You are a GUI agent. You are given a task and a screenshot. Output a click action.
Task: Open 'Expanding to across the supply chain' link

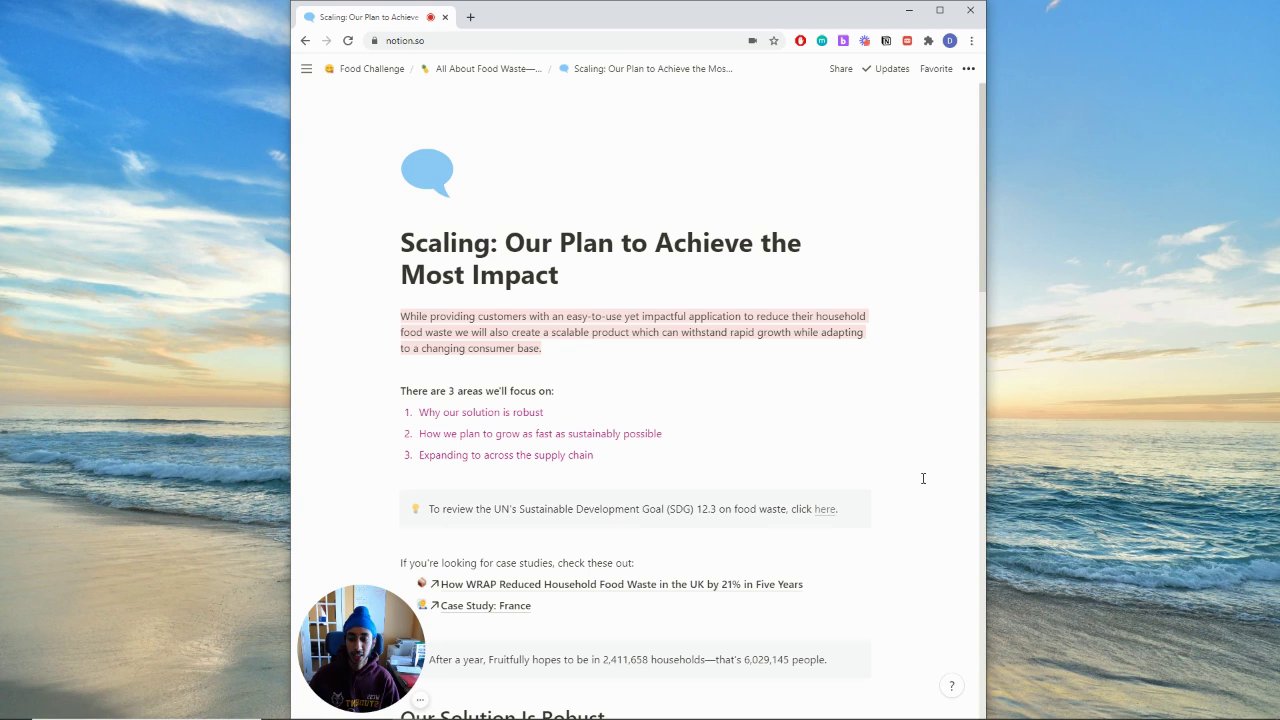point(506,455)
